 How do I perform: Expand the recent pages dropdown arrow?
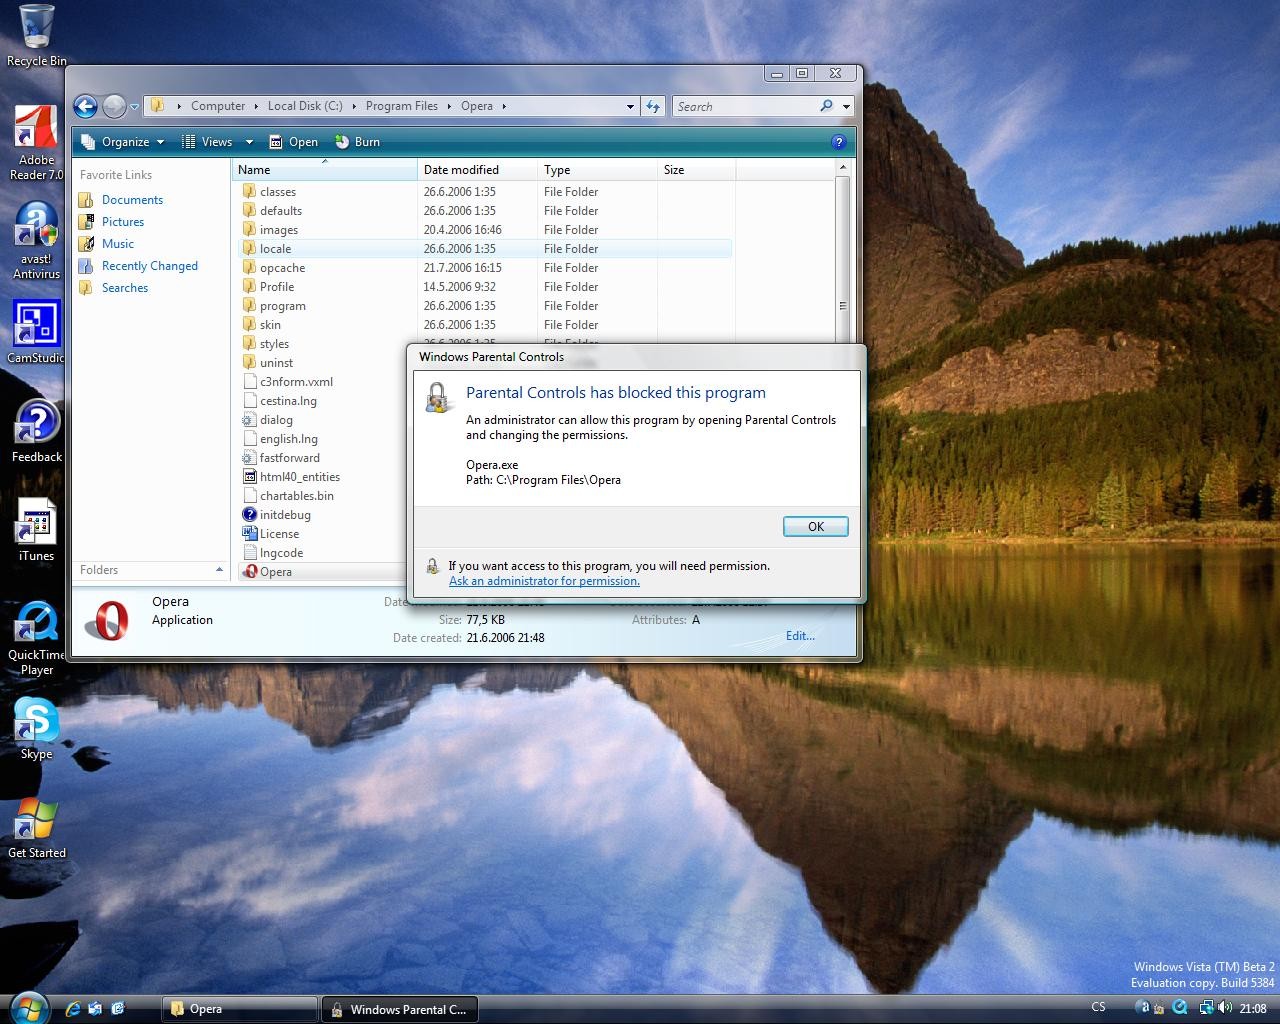pos(134,107)
